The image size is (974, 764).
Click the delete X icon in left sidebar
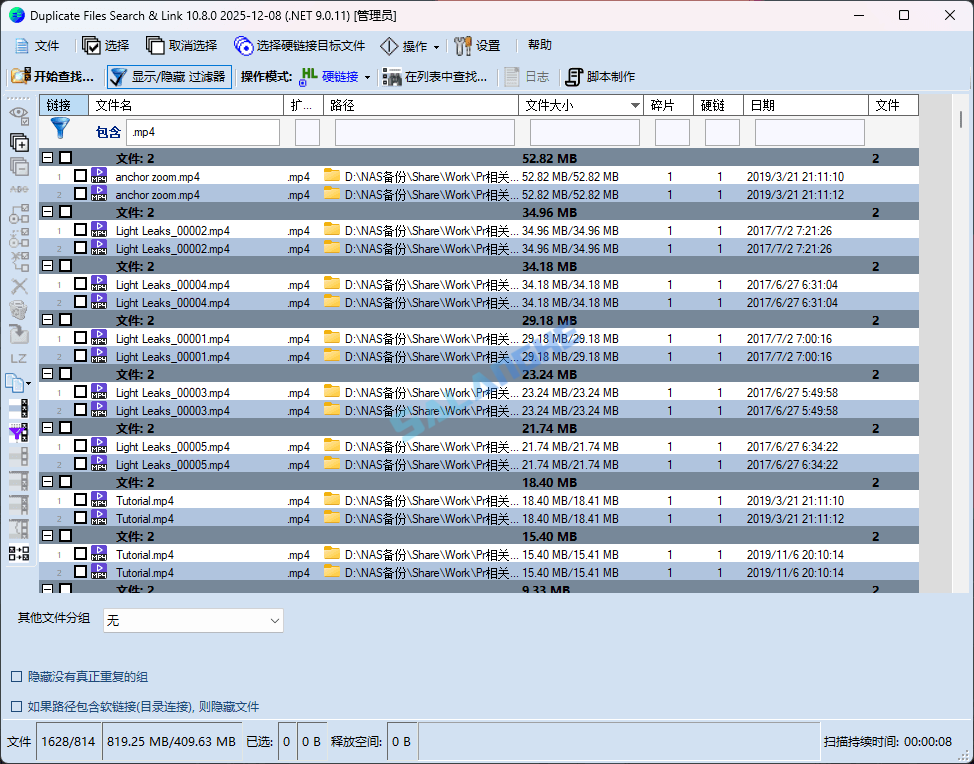(17, 285)
